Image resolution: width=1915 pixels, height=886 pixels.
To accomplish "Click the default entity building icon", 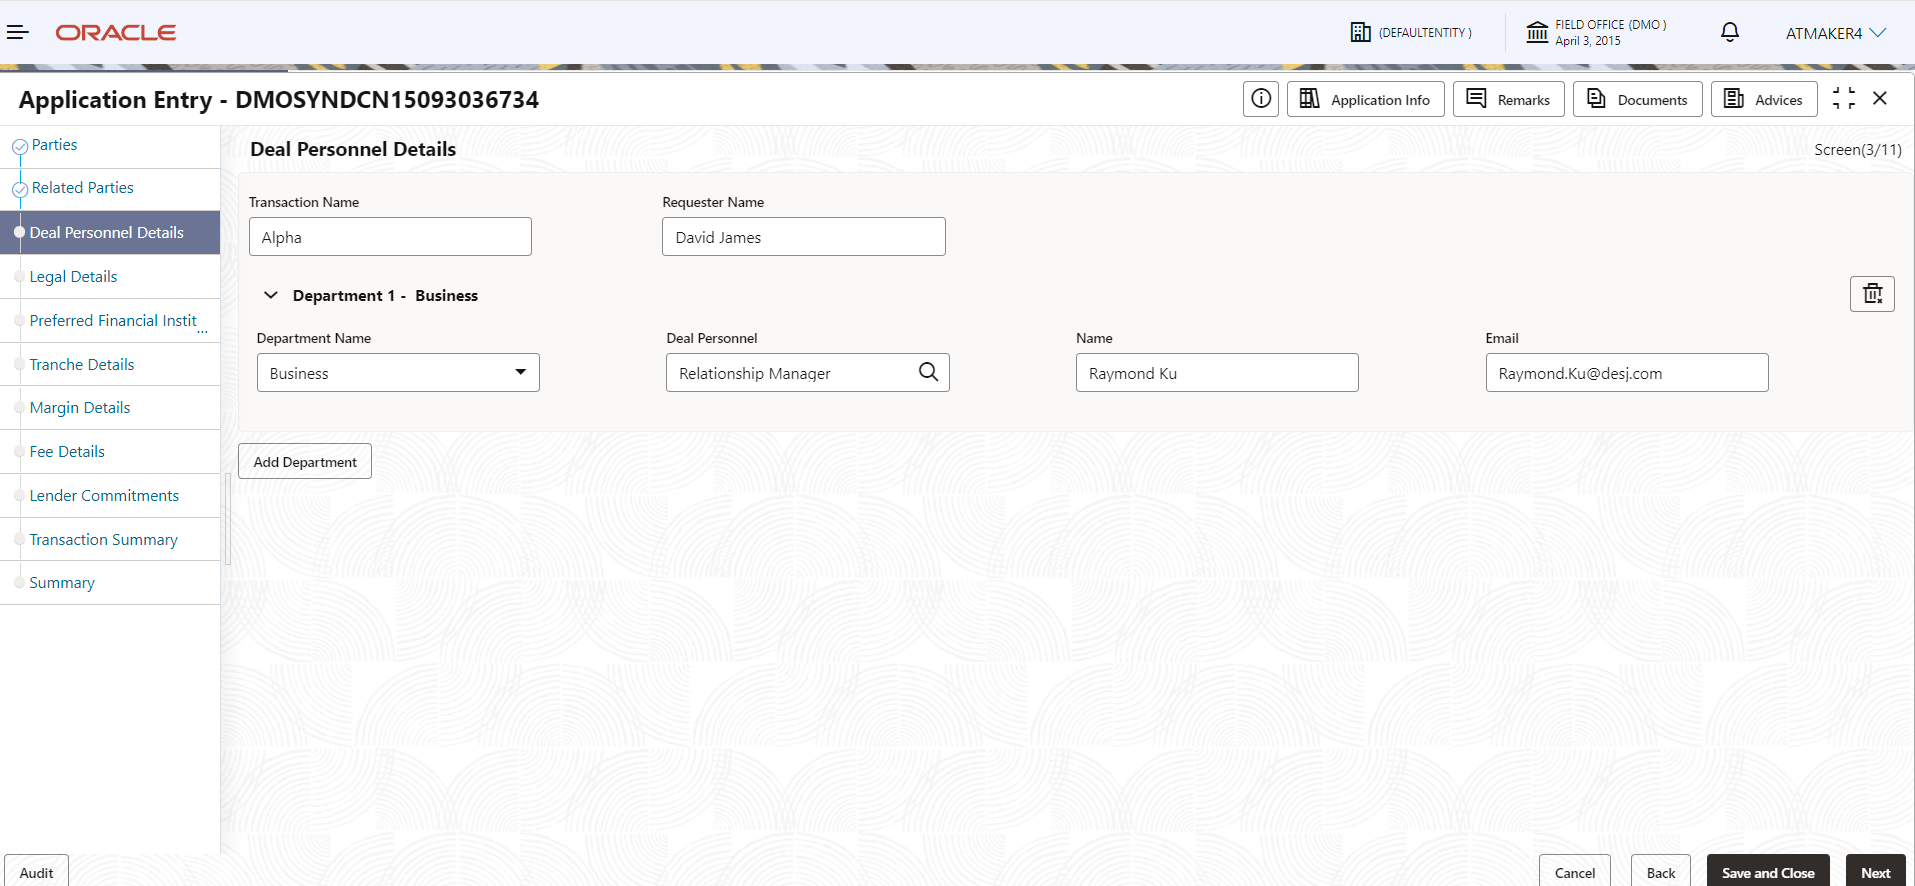I will (x=1360, y=33).
